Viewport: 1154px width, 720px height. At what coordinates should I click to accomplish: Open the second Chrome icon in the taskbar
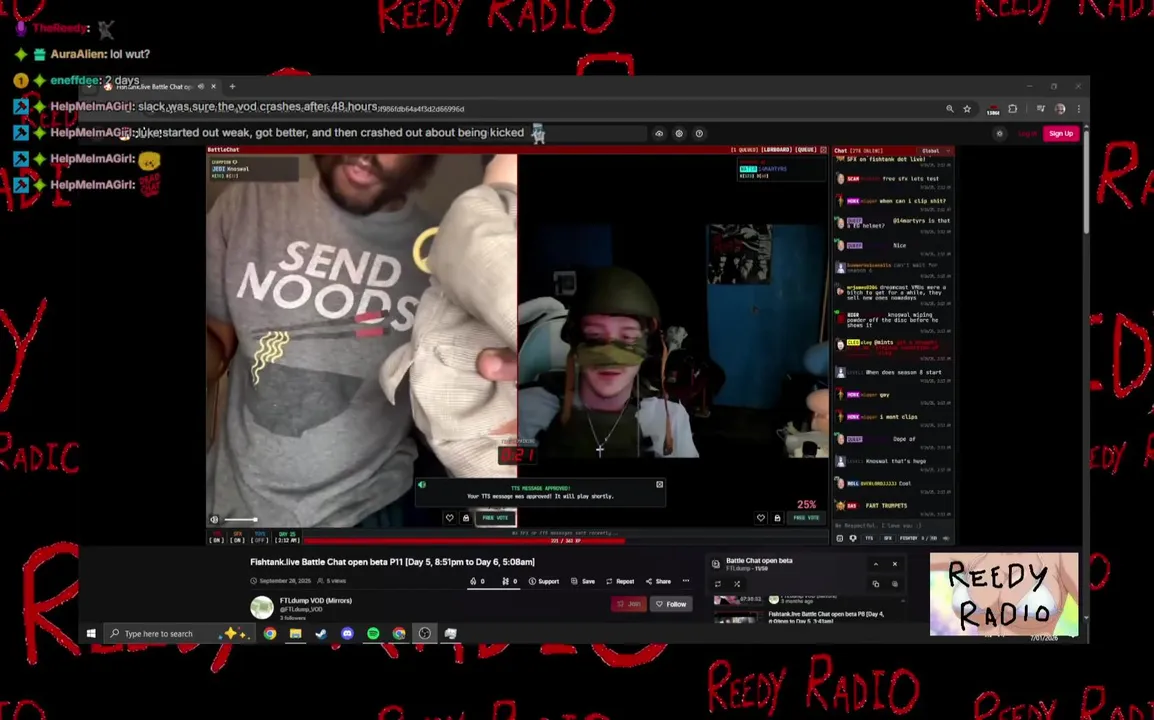(399, 633)
